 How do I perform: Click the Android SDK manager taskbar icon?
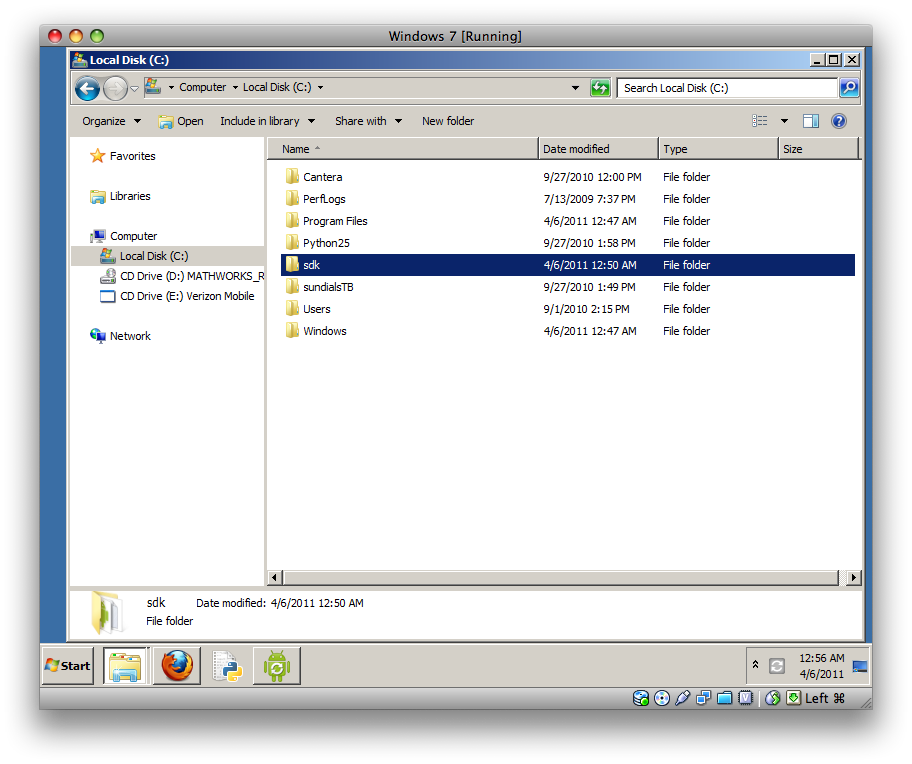pyautogui.click(x=277, y=666)
